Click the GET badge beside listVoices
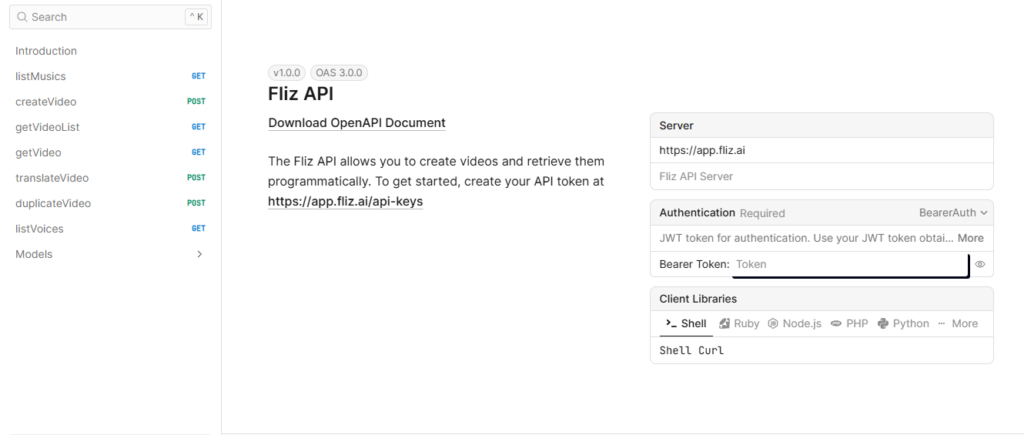 coord(198,229)
